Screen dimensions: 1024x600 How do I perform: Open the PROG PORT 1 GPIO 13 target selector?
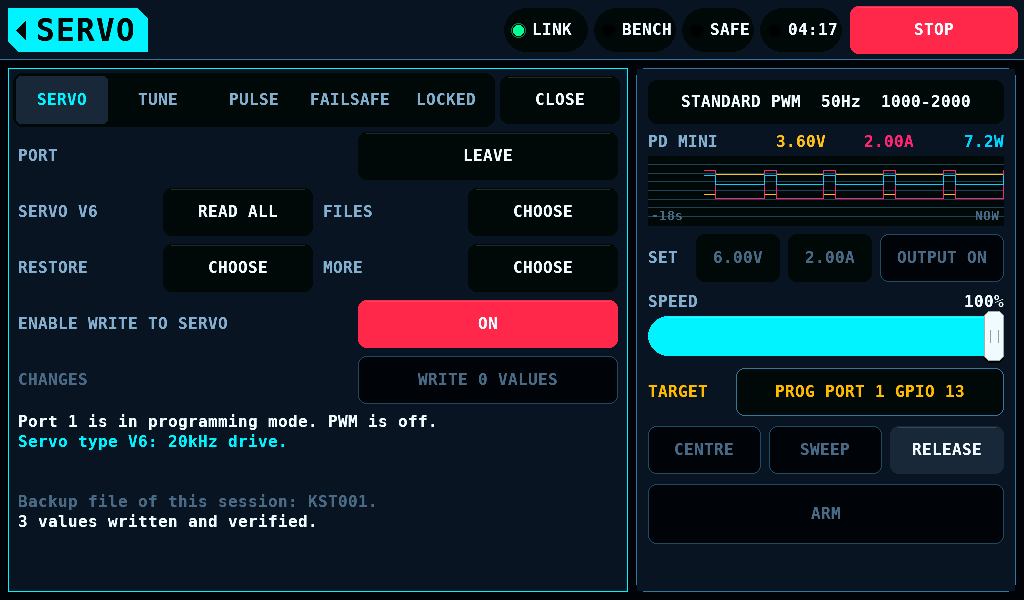point(869,392)
